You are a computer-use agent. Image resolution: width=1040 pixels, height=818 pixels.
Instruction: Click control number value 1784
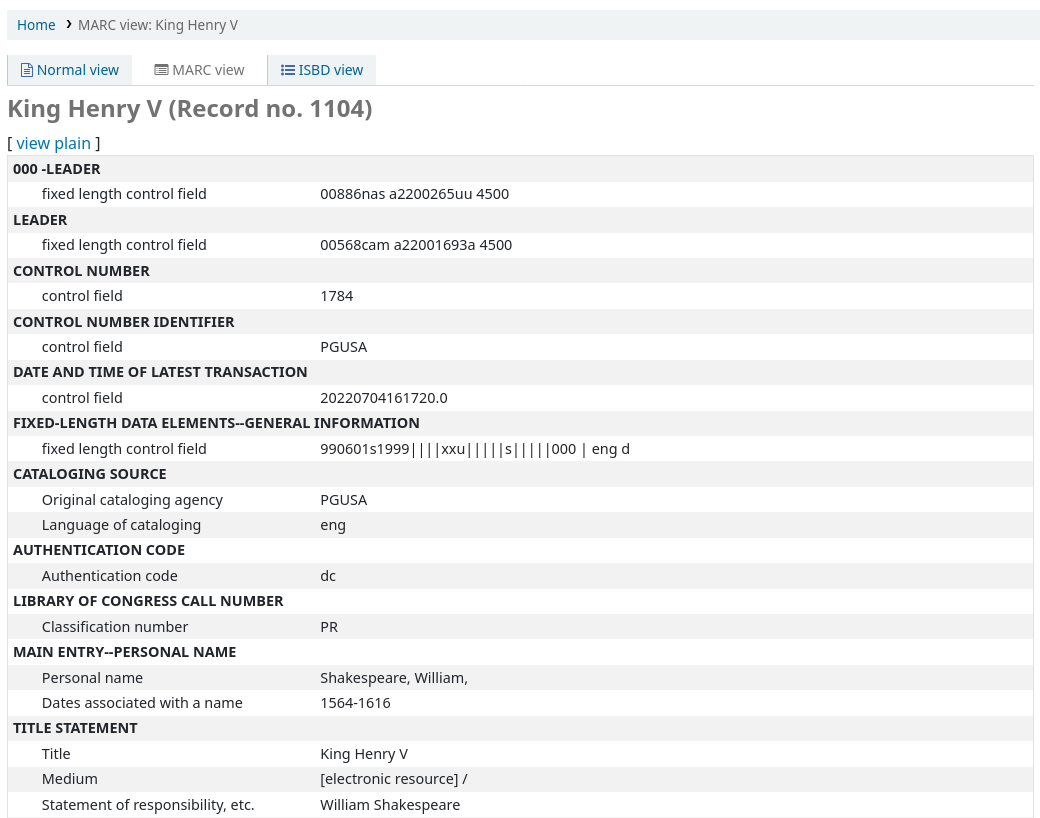pos(337,296)
